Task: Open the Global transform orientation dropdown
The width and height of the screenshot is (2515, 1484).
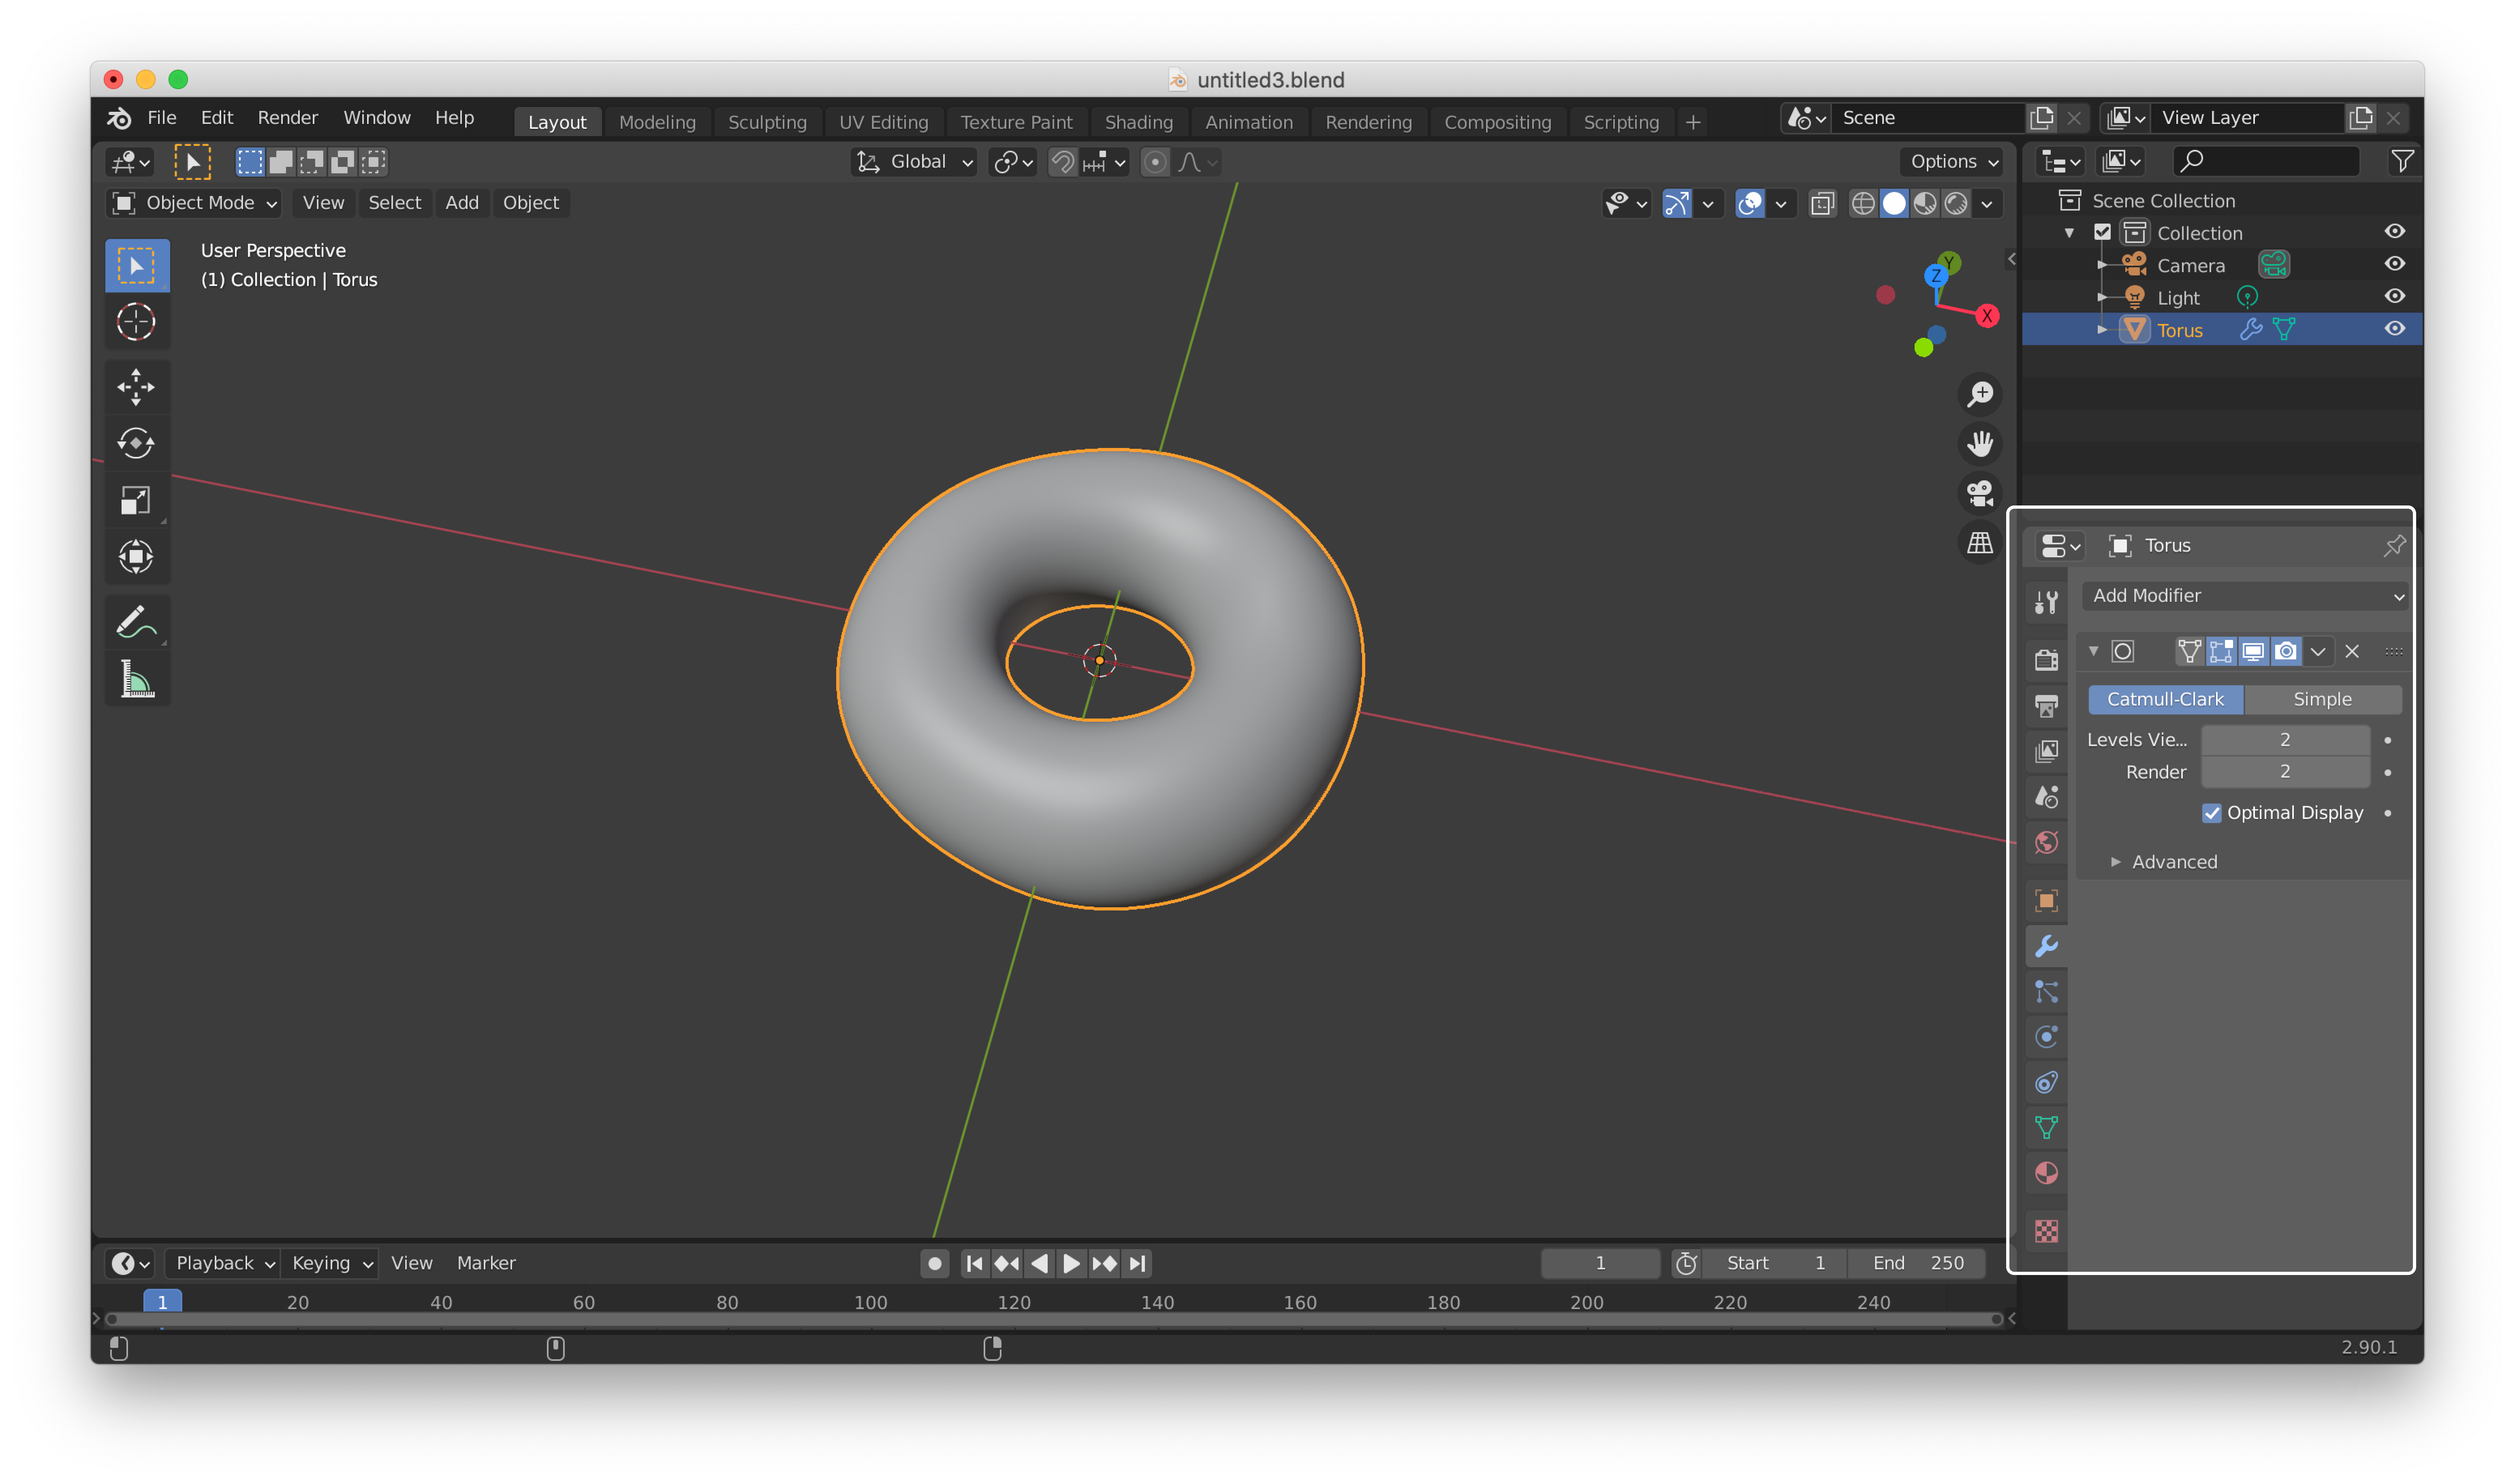Action: click(x=914, y=162)
